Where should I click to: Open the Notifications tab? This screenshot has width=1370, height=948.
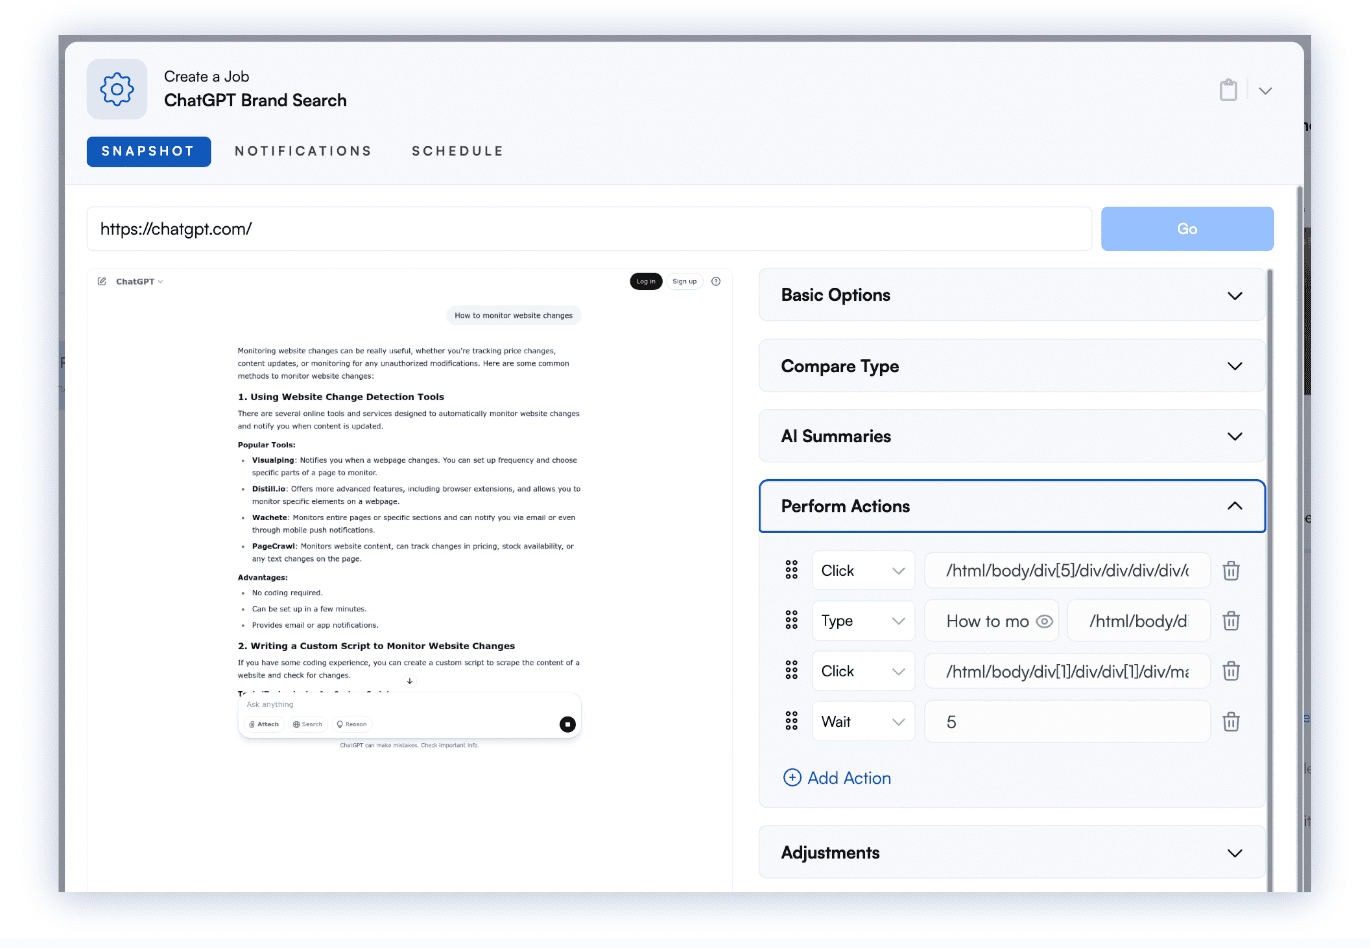click(303, 151)
